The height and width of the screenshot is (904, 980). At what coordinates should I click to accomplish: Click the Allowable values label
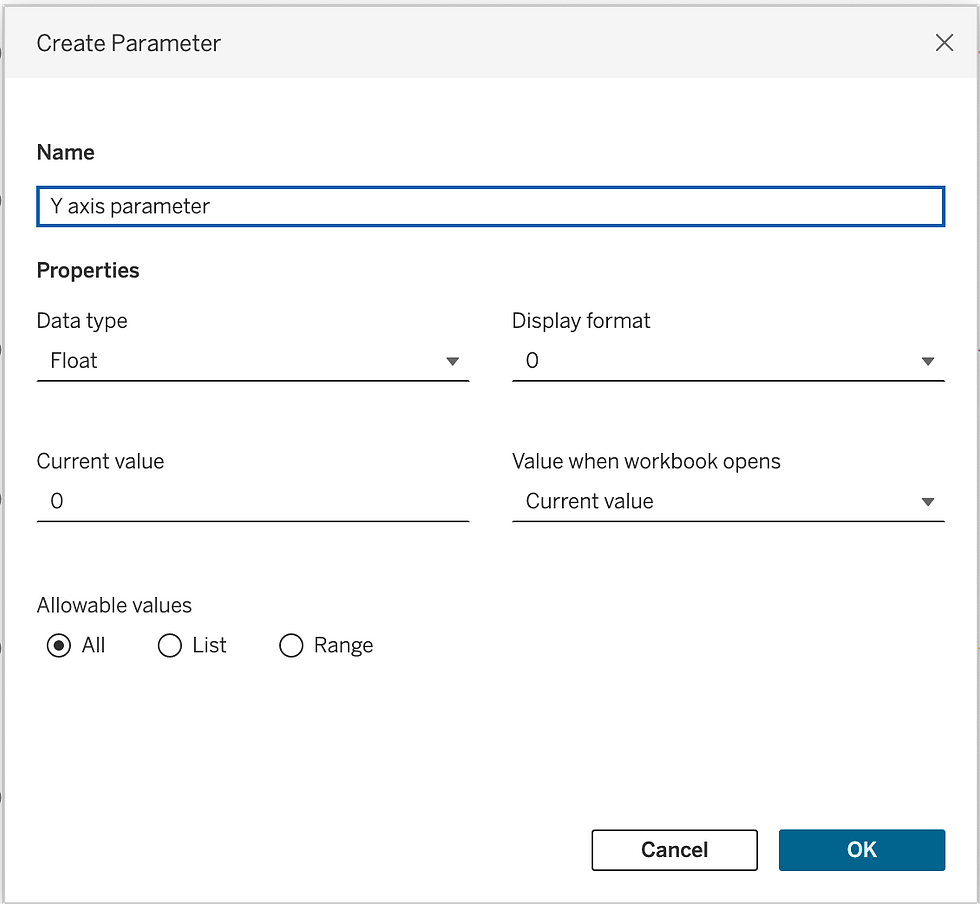pos(114,605)
